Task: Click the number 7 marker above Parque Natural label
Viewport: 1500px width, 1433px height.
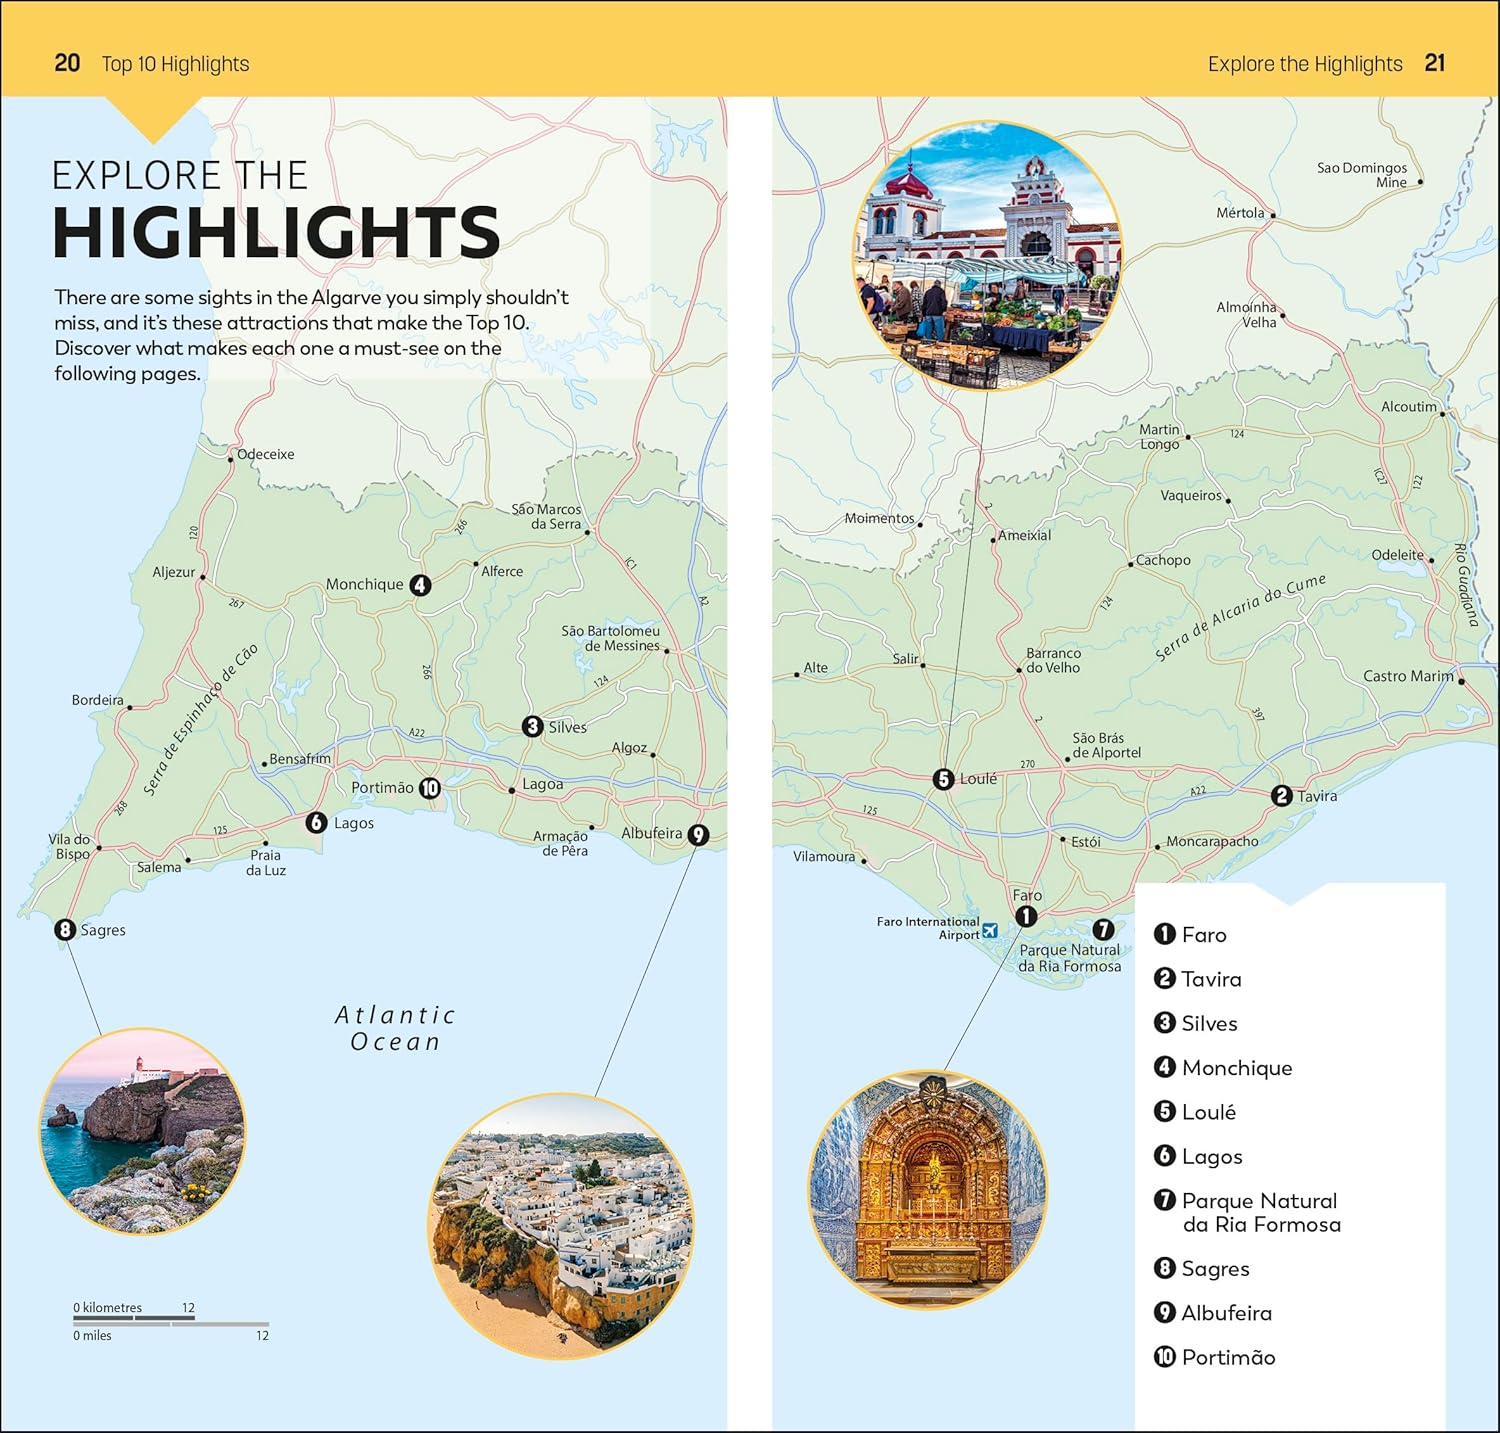Action: click(1103, 929)
